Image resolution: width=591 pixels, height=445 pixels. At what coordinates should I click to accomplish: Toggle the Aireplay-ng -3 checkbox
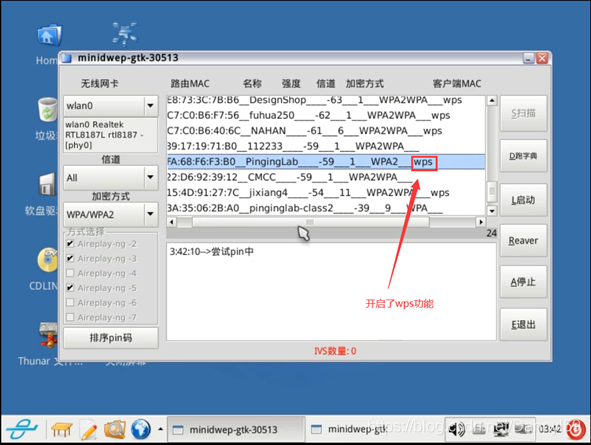point(70,258)
